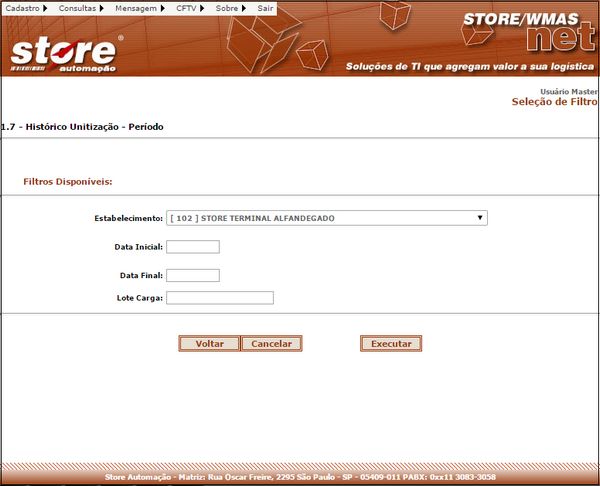Click into the Lote Carga field
Viewport: 600px width, 486px height.
(220, 297)
